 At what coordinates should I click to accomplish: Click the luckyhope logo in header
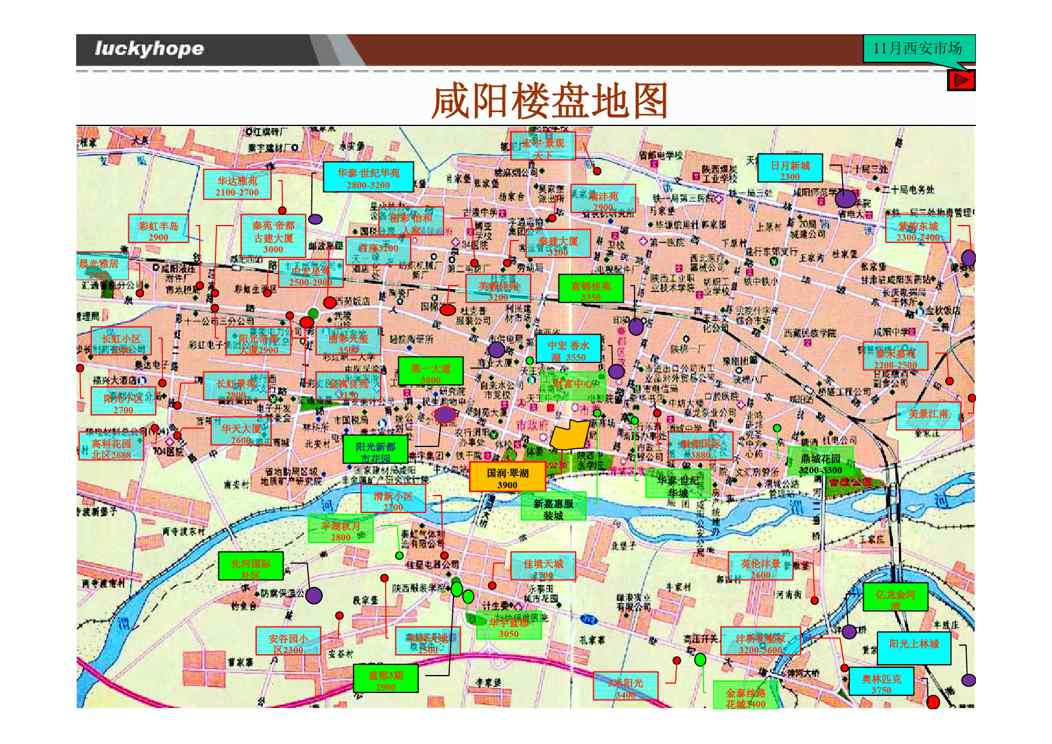point(150,49)
